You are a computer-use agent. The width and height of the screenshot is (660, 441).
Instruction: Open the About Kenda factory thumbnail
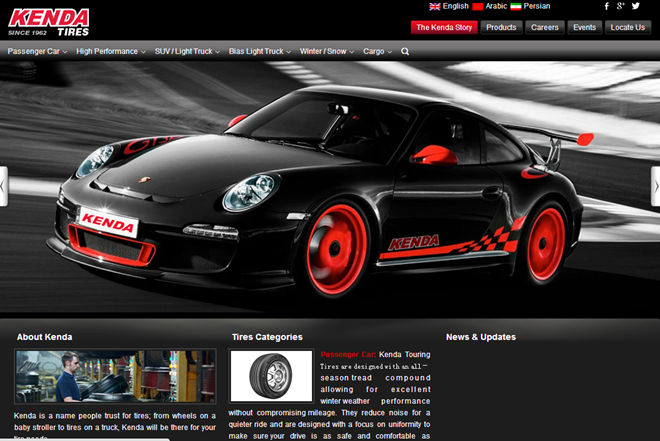click(115, 377)
